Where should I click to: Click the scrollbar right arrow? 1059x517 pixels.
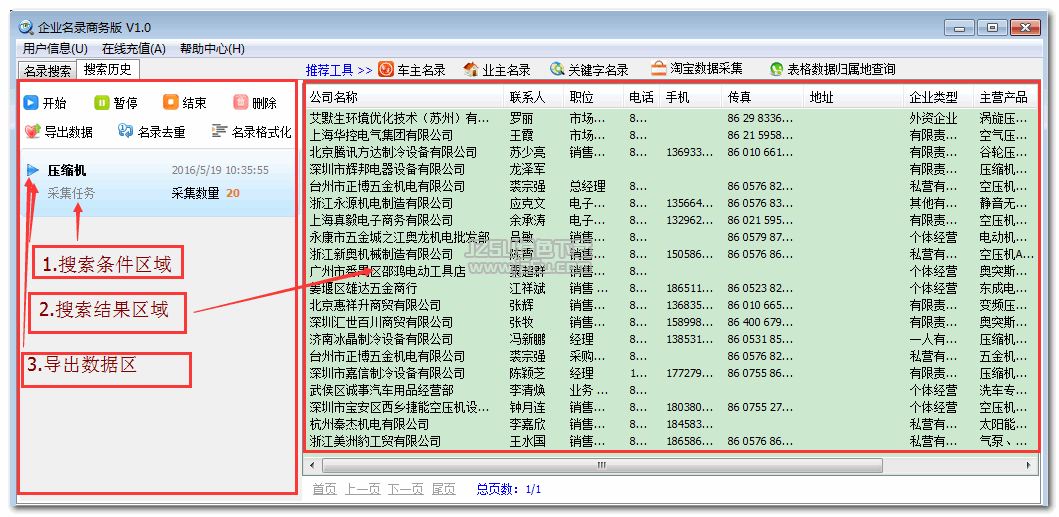pyautogui.click(x=1029, y=465)
